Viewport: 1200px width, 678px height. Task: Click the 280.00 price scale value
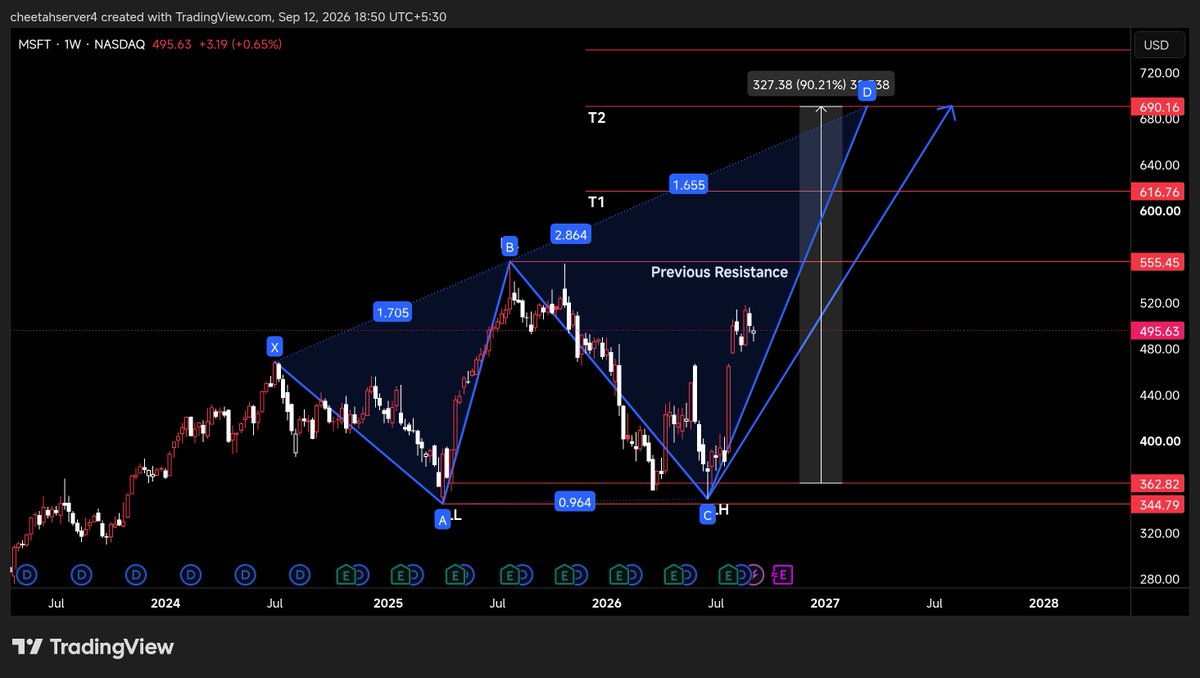point(1158,579)
